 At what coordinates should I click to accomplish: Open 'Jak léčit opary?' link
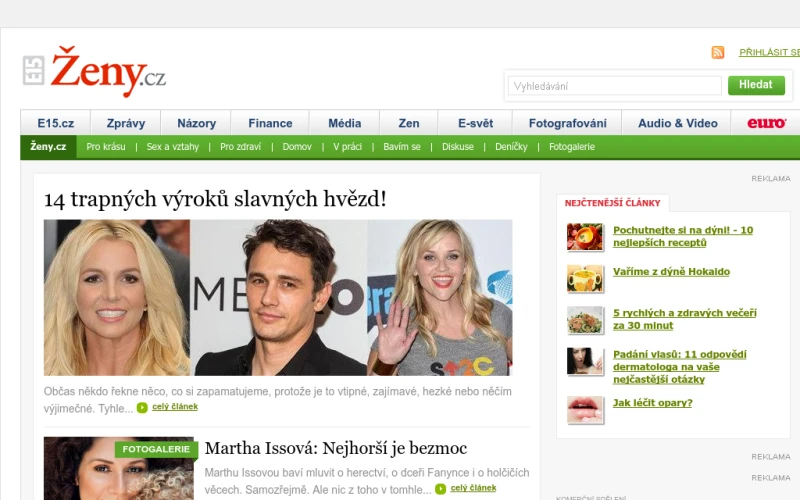[653, 403]
